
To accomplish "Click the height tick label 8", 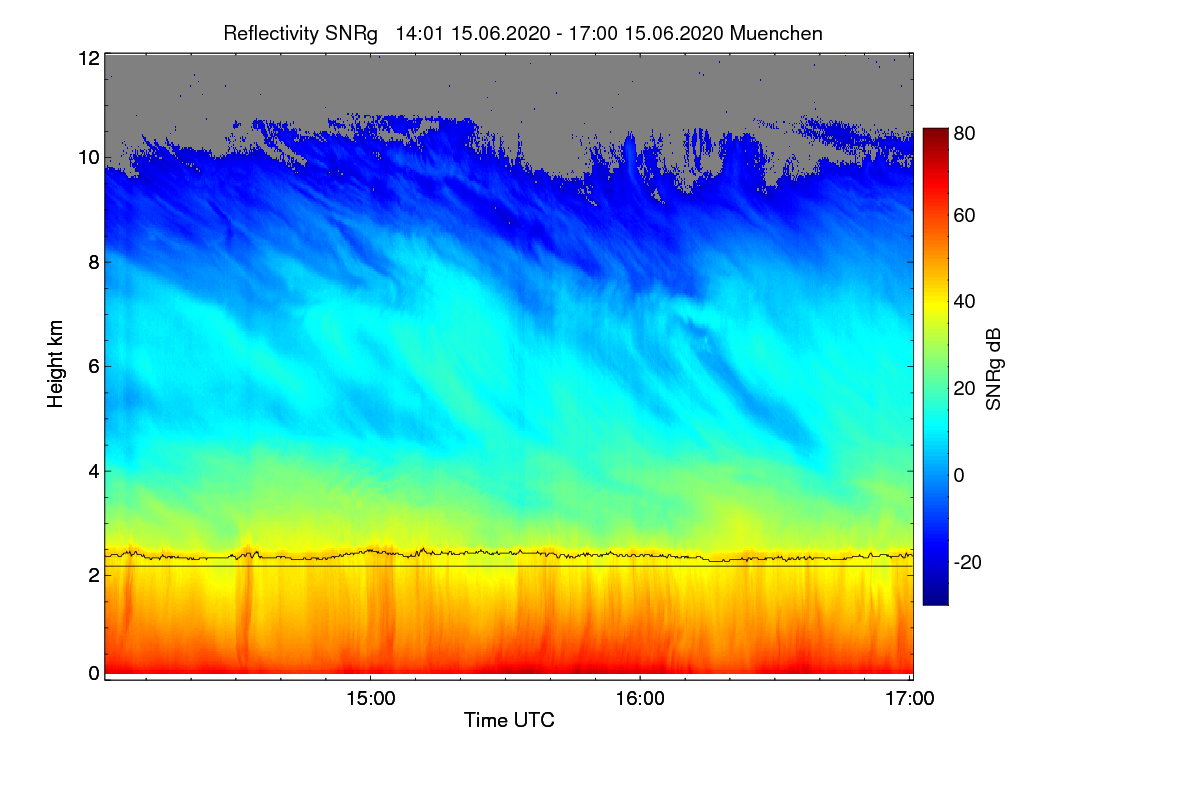I will pyautogui.click(x=94, y=262).
